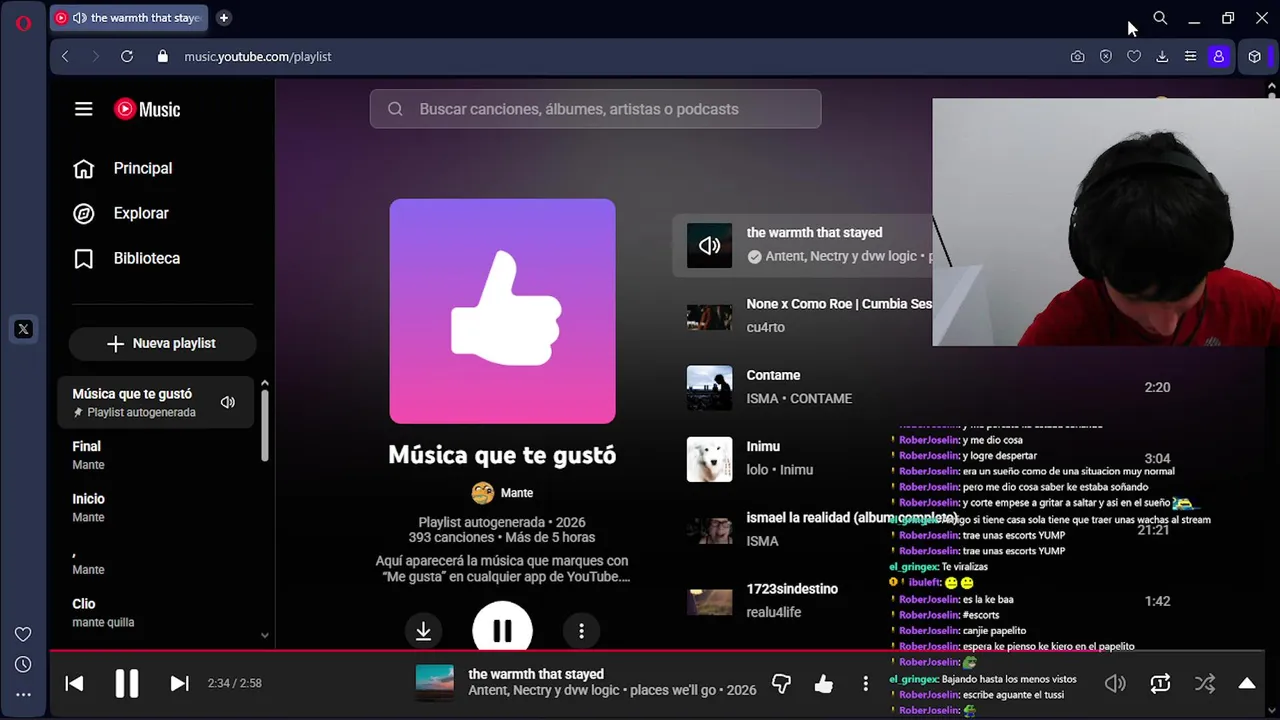Create a Nueva playlist
This screenshot has height=720, width=1280.
click(x=162, y=343)
